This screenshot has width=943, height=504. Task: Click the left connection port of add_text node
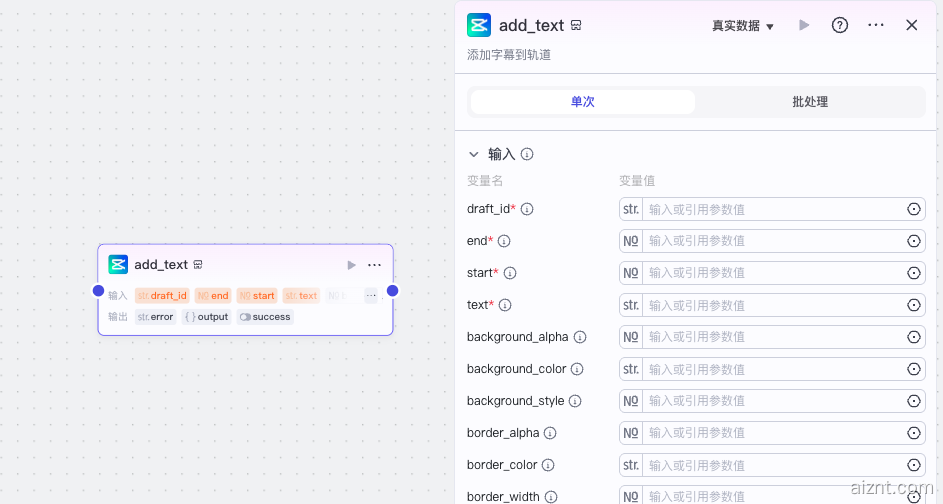point(99,291)
